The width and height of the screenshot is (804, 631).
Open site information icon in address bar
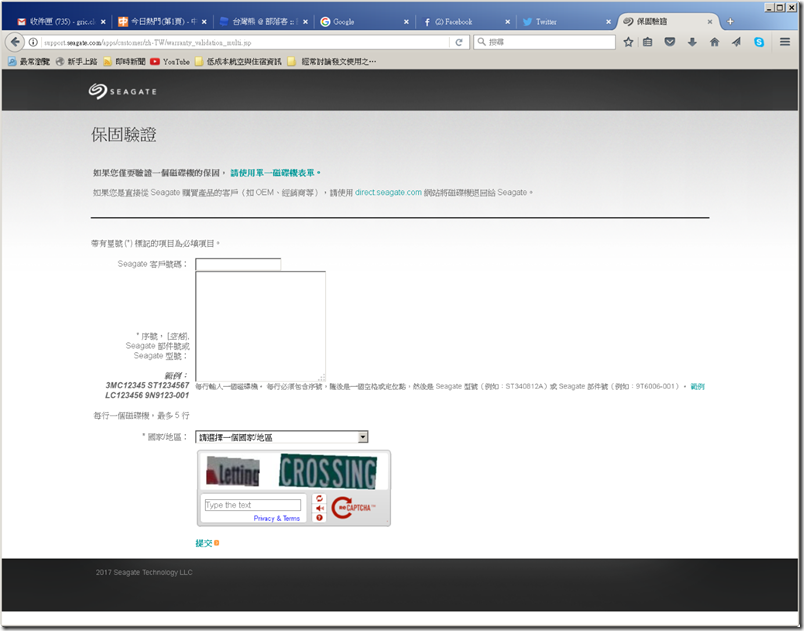tap(33, 42)
